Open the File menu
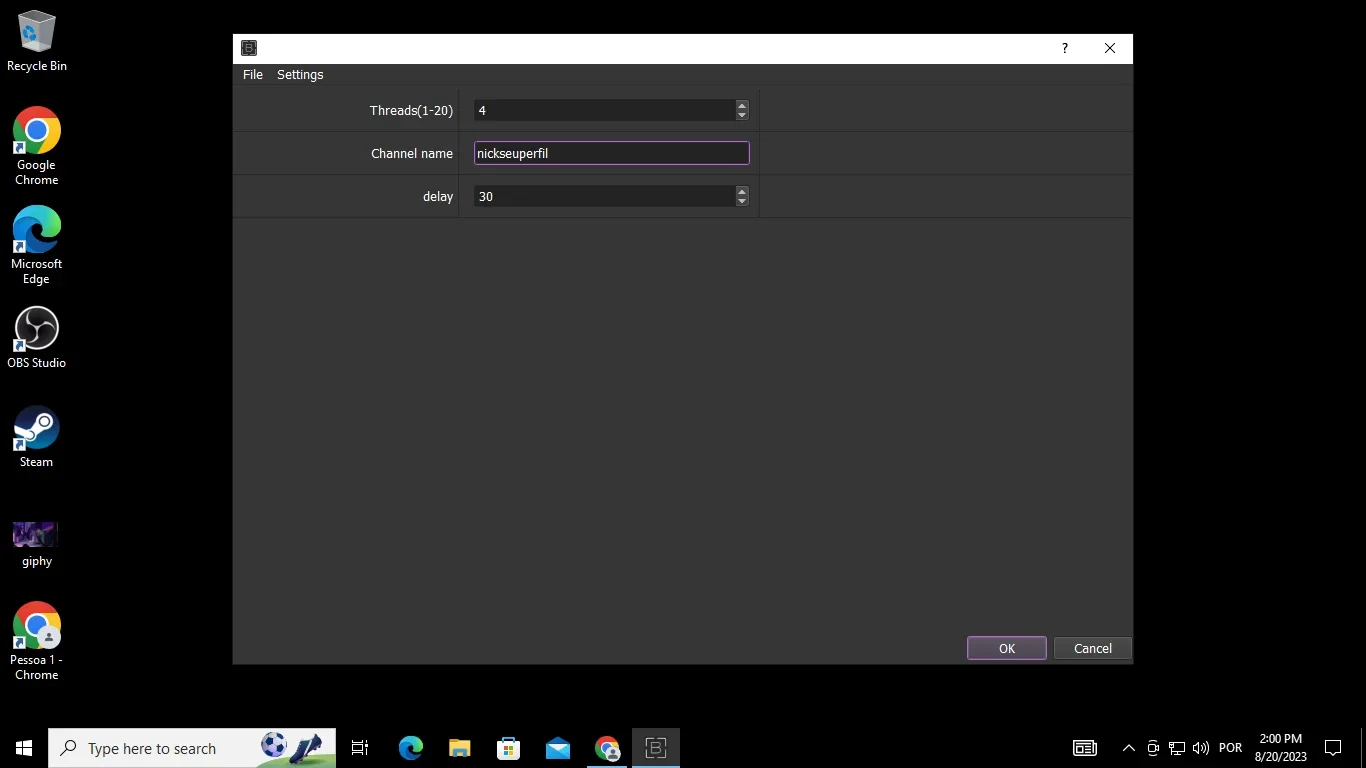 (253, 75)
